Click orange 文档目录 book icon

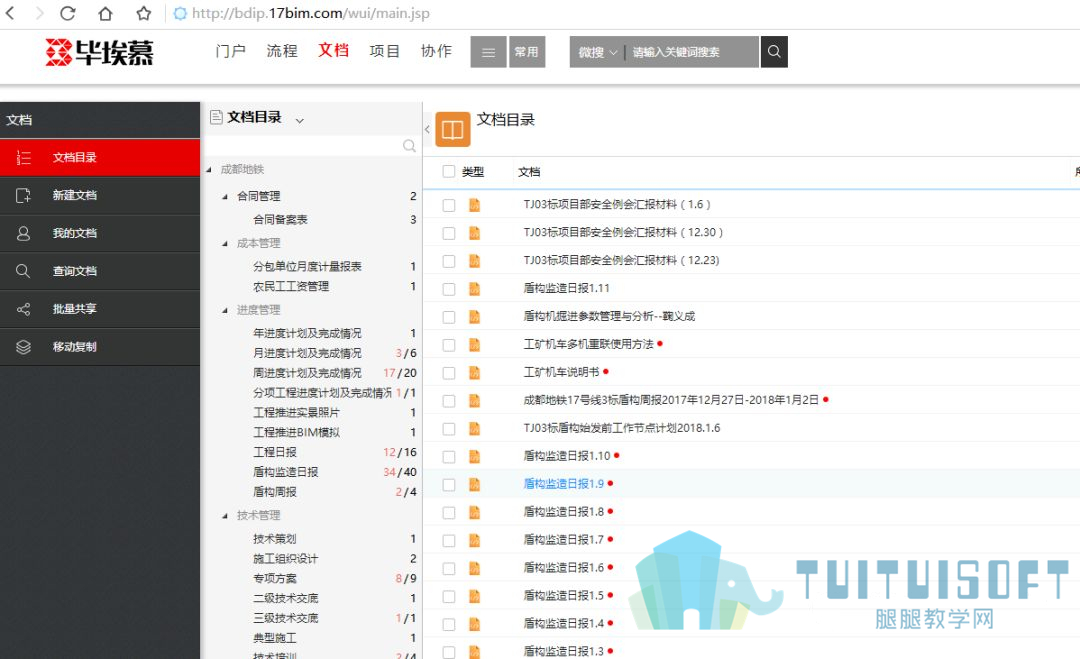point(453,129)
